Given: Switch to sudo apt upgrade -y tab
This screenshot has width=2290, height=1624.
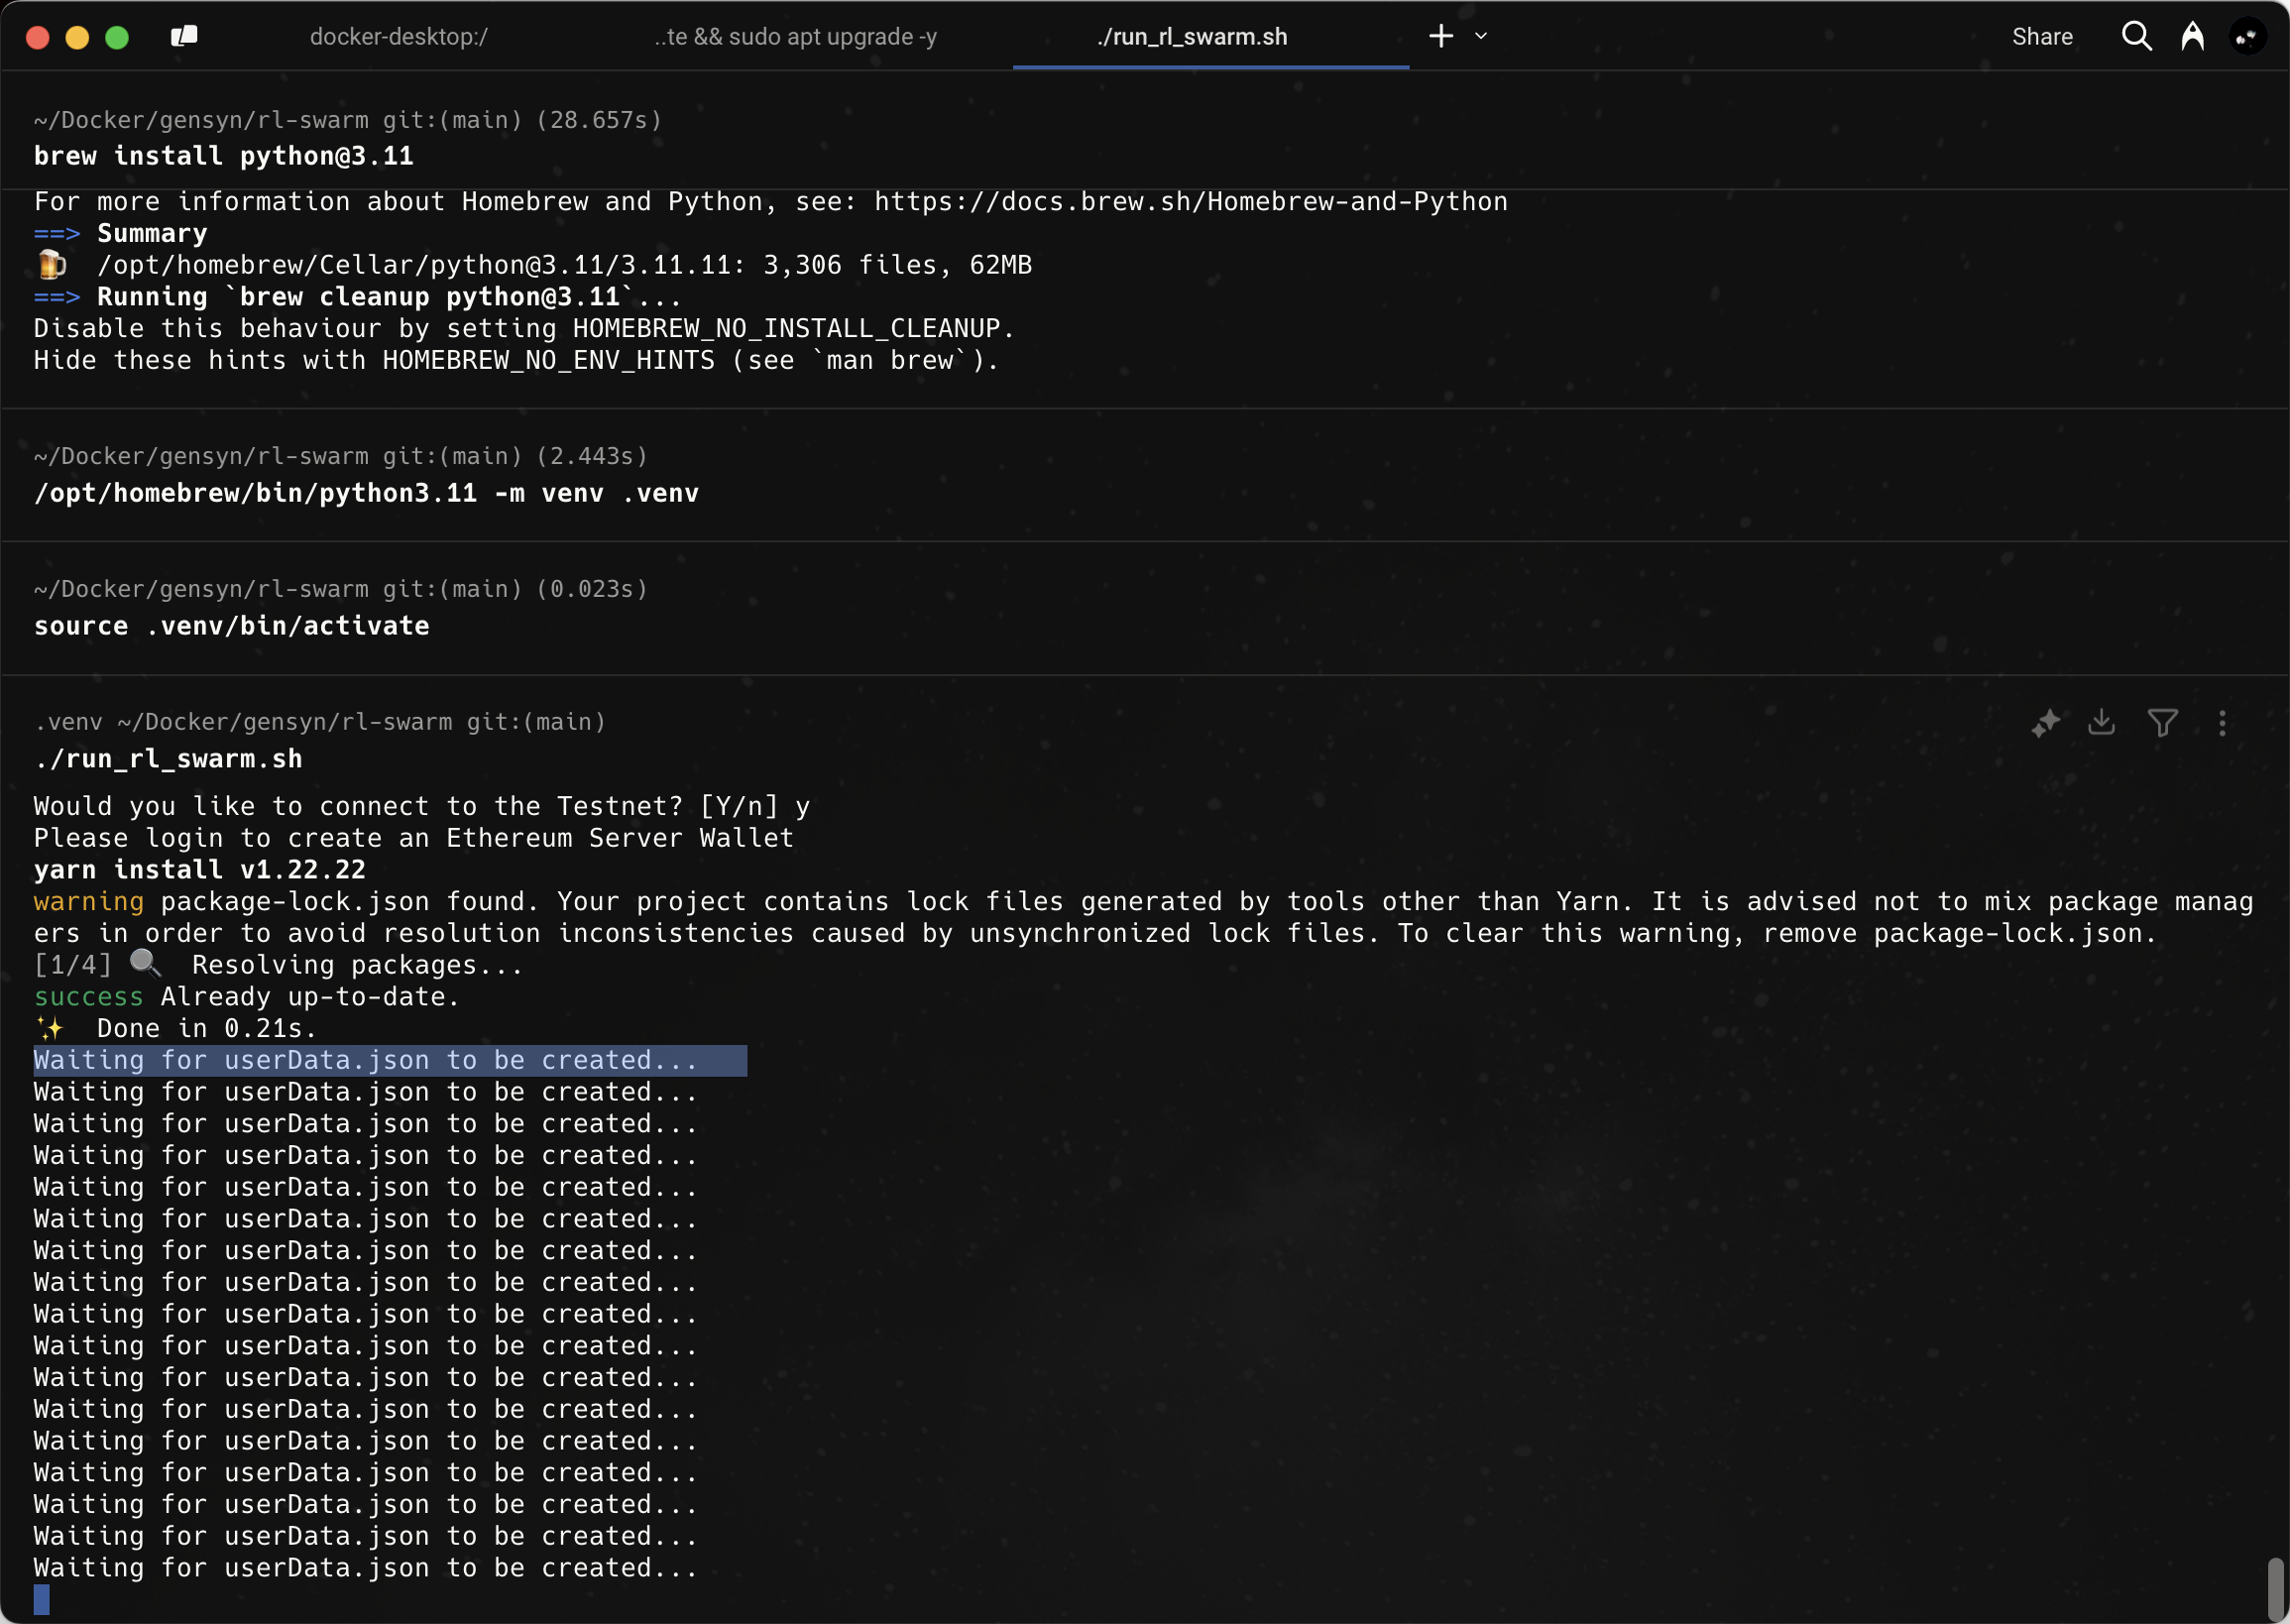Looking at the screenshot, I should pyautogui.click(x=795, y=37).
